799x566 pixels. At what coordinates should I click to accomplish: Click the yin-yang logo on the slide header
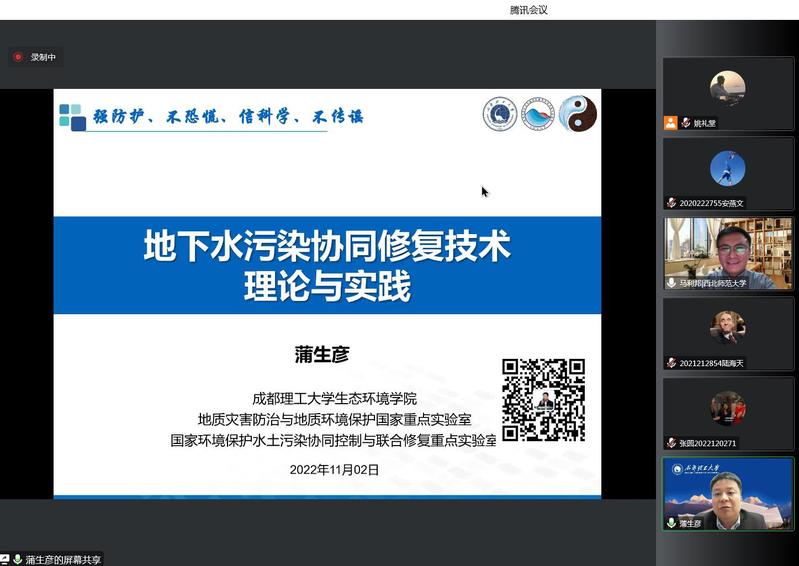pyautogui.click(x=577, y=114)
